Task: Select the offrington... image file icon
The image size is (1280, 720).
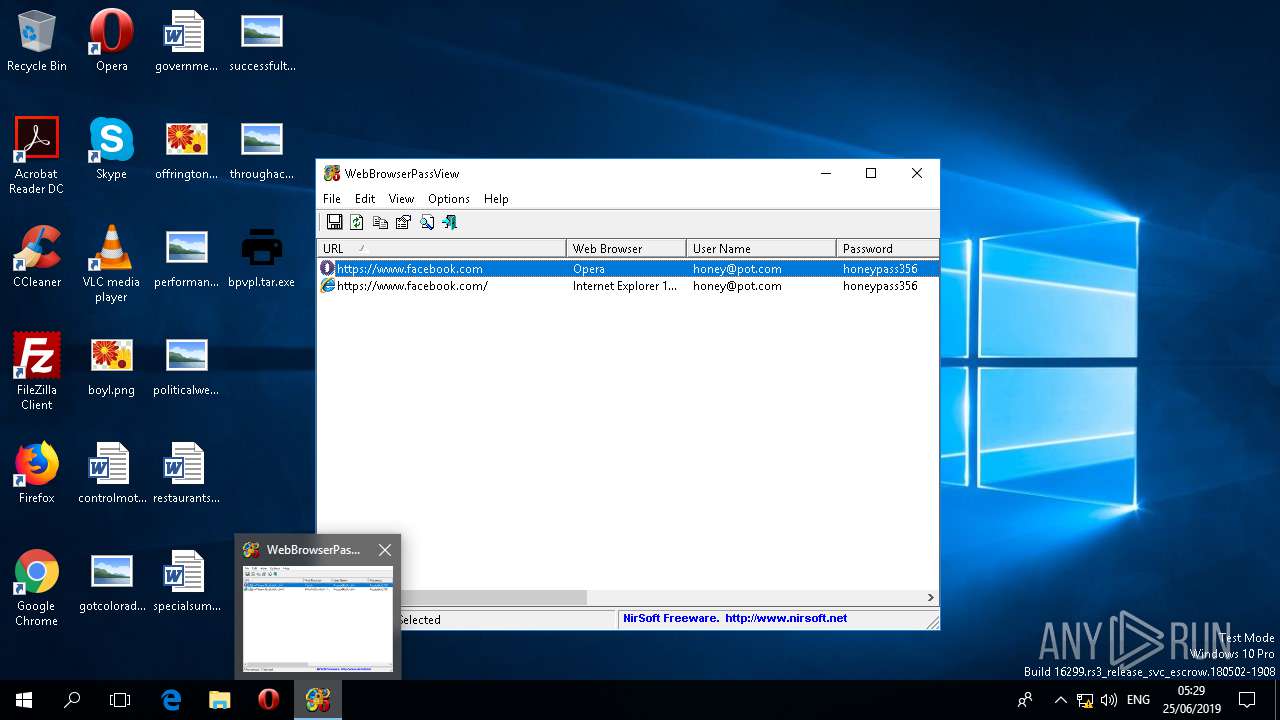Action: coord(186,149)
